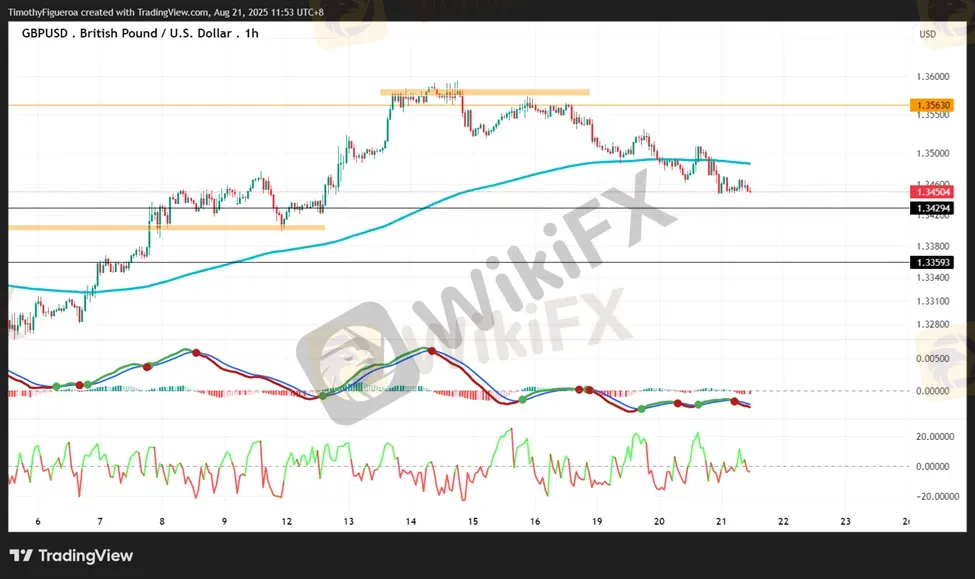Screen dimensions: 975x579
Task: Click date 22 on the time axis
Action: tap(783, 521)
